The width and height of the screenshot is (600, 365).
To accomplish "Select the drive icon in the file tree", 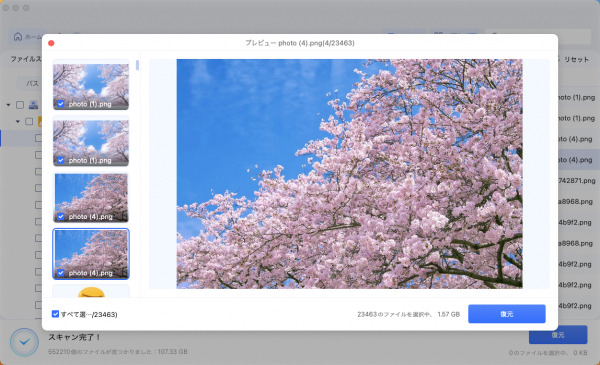I will (34, 105).
